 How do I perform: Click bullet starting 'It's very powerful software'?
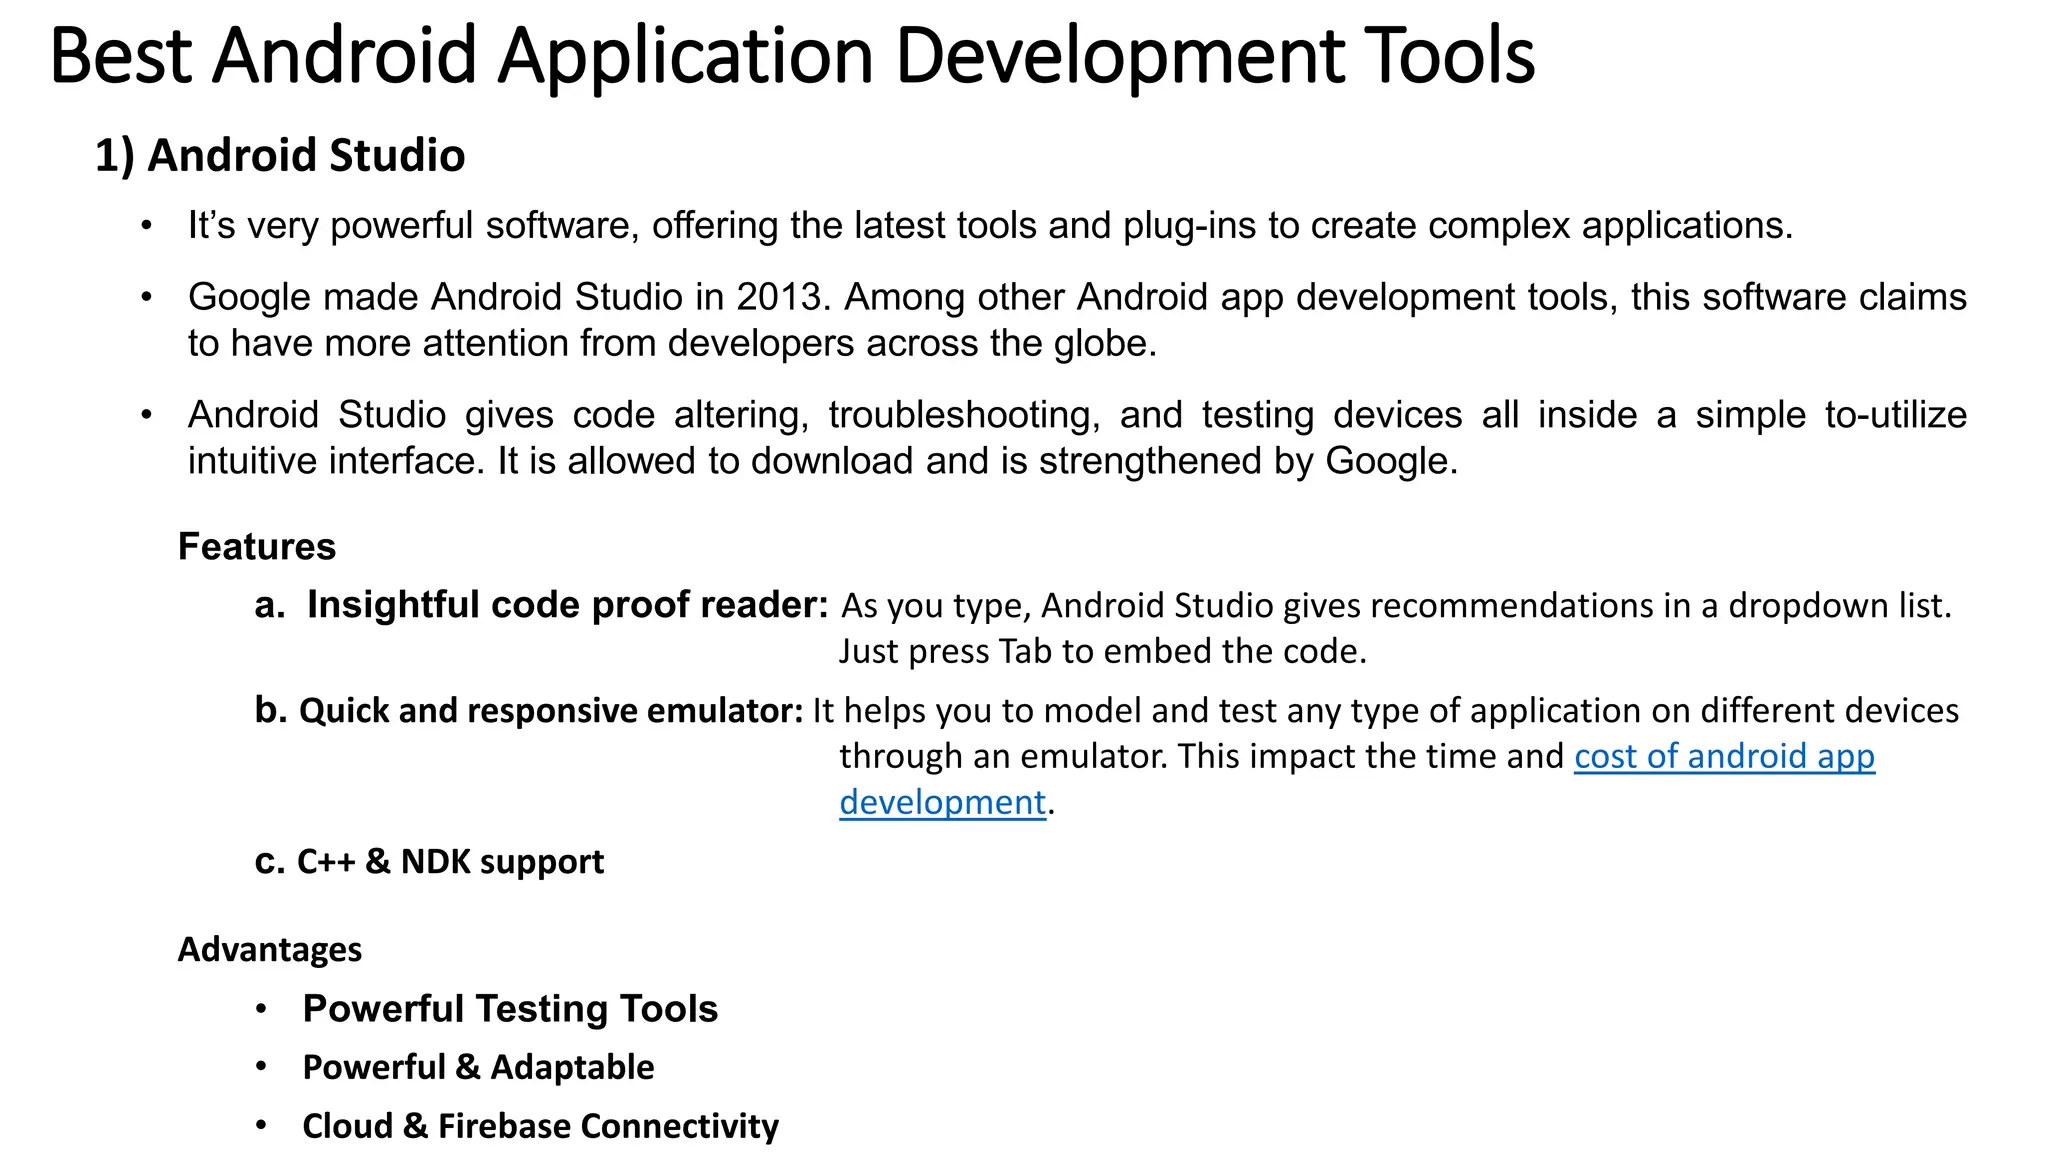pyautogui.click(x=990, y=226)
